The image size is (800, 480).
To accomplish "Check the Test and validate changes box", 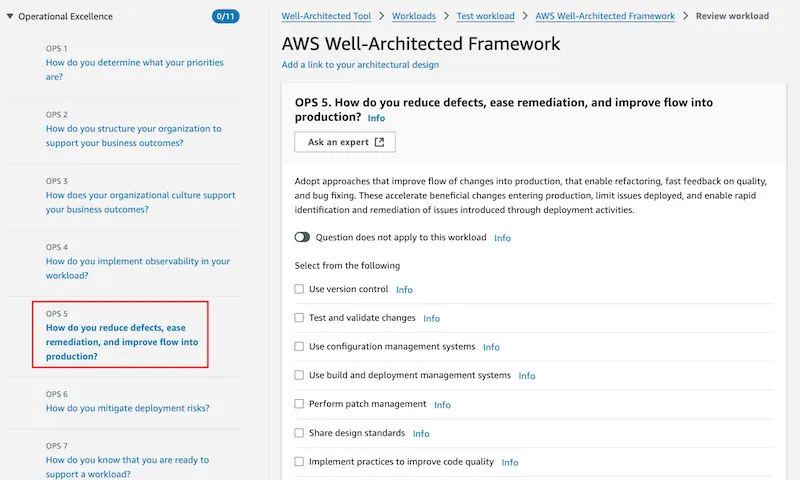I will 299,317.
